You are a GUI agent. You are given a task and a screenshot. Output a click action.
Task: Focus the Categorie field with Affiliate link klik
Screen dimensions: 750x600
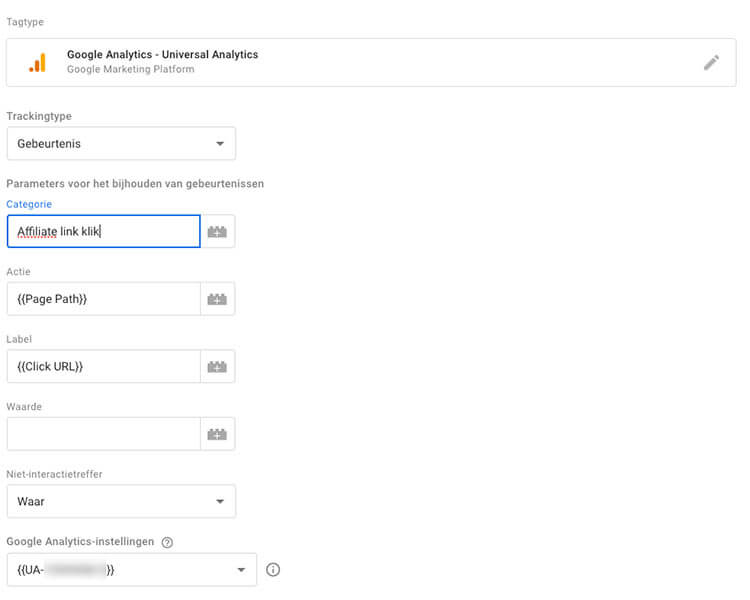click(103, 232)
